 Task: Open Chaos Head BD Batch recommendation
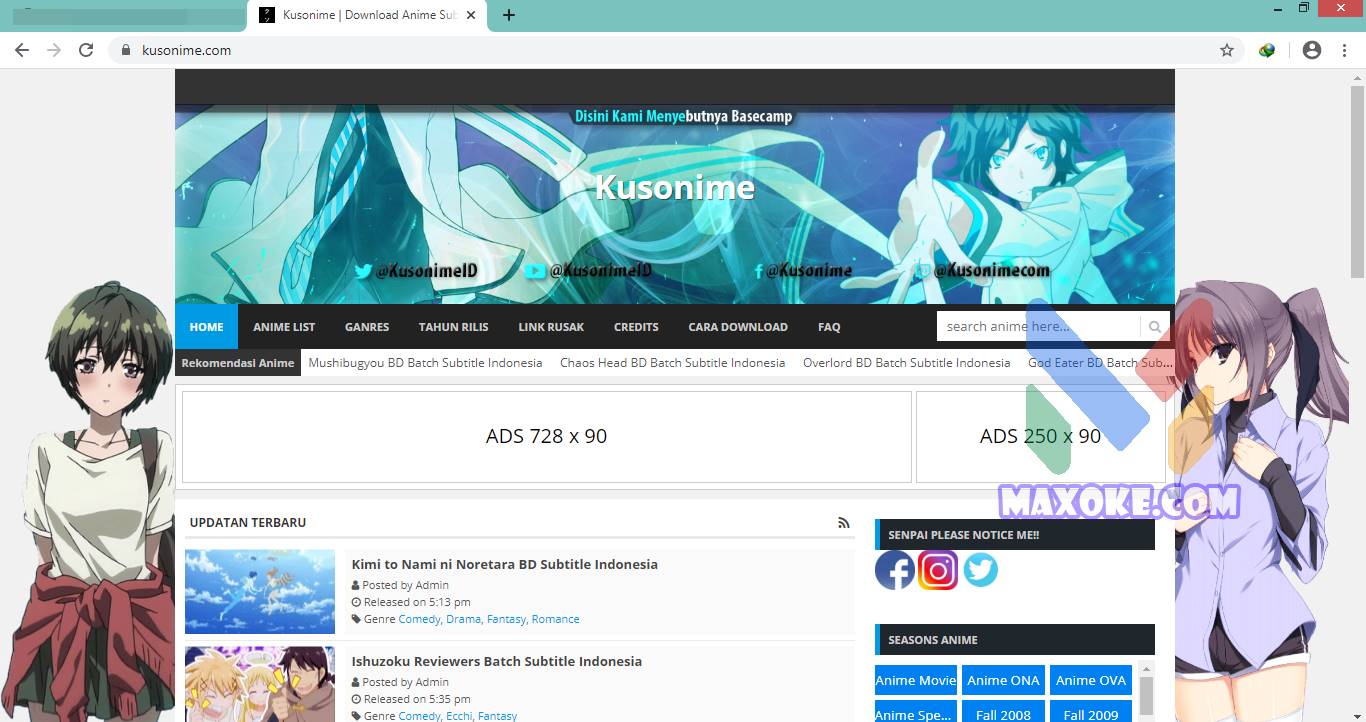click(673, 363)
